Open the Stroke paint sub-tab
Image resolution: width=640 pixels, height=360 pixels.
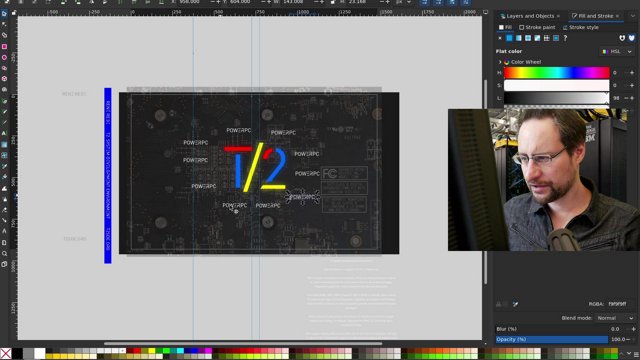537,27
